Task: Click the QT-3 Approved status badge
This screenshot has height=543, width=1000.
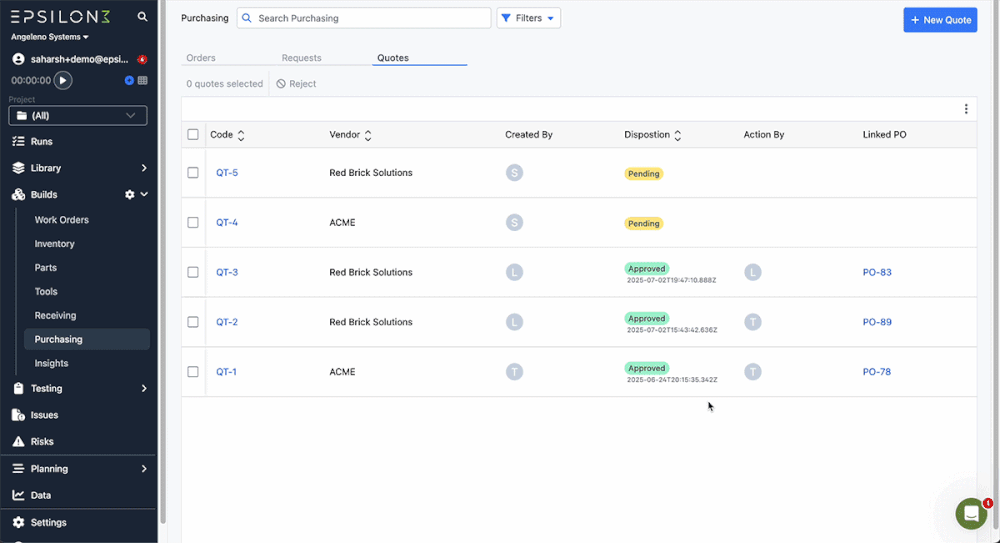Action: 646,269
